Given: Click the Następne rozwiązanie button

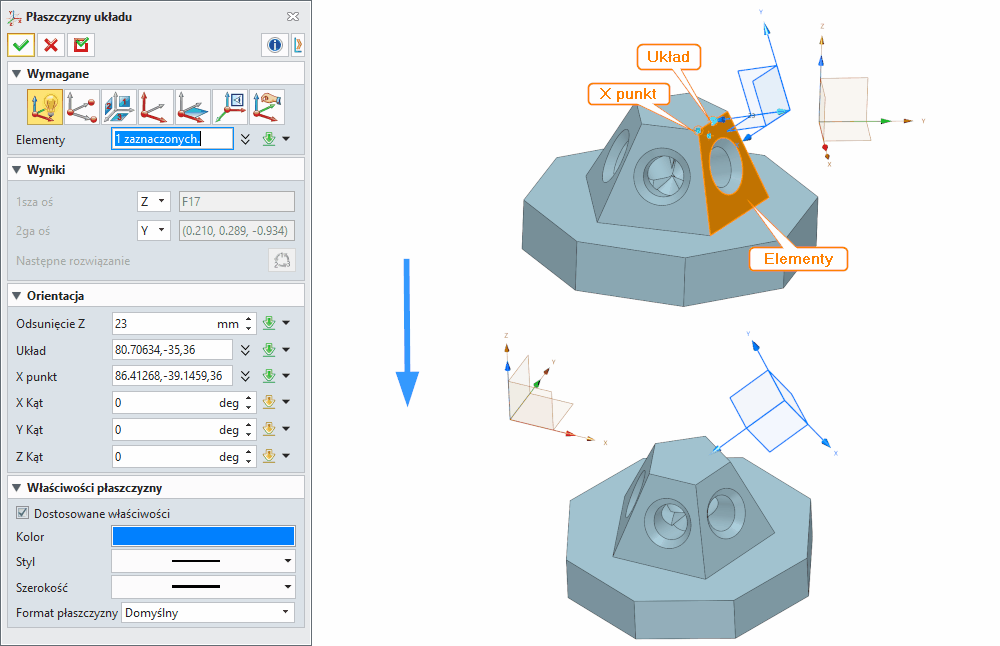Looking at the screenshot, I should pos(281,261).
